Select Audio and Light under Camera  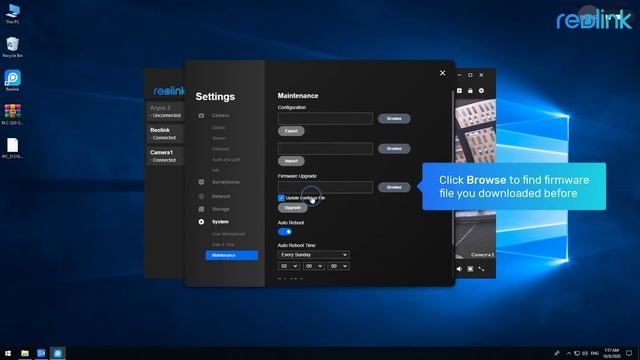[x=226, y=160]
